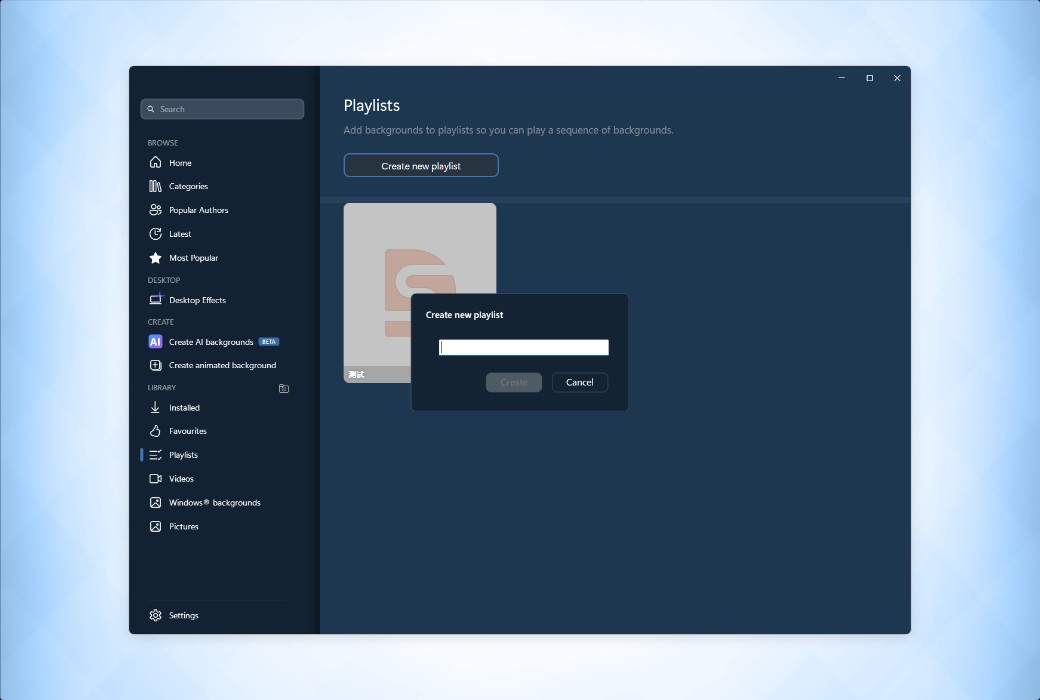Open the Home page label
This screenshot has width=1040, height=700.
[180, 163]
